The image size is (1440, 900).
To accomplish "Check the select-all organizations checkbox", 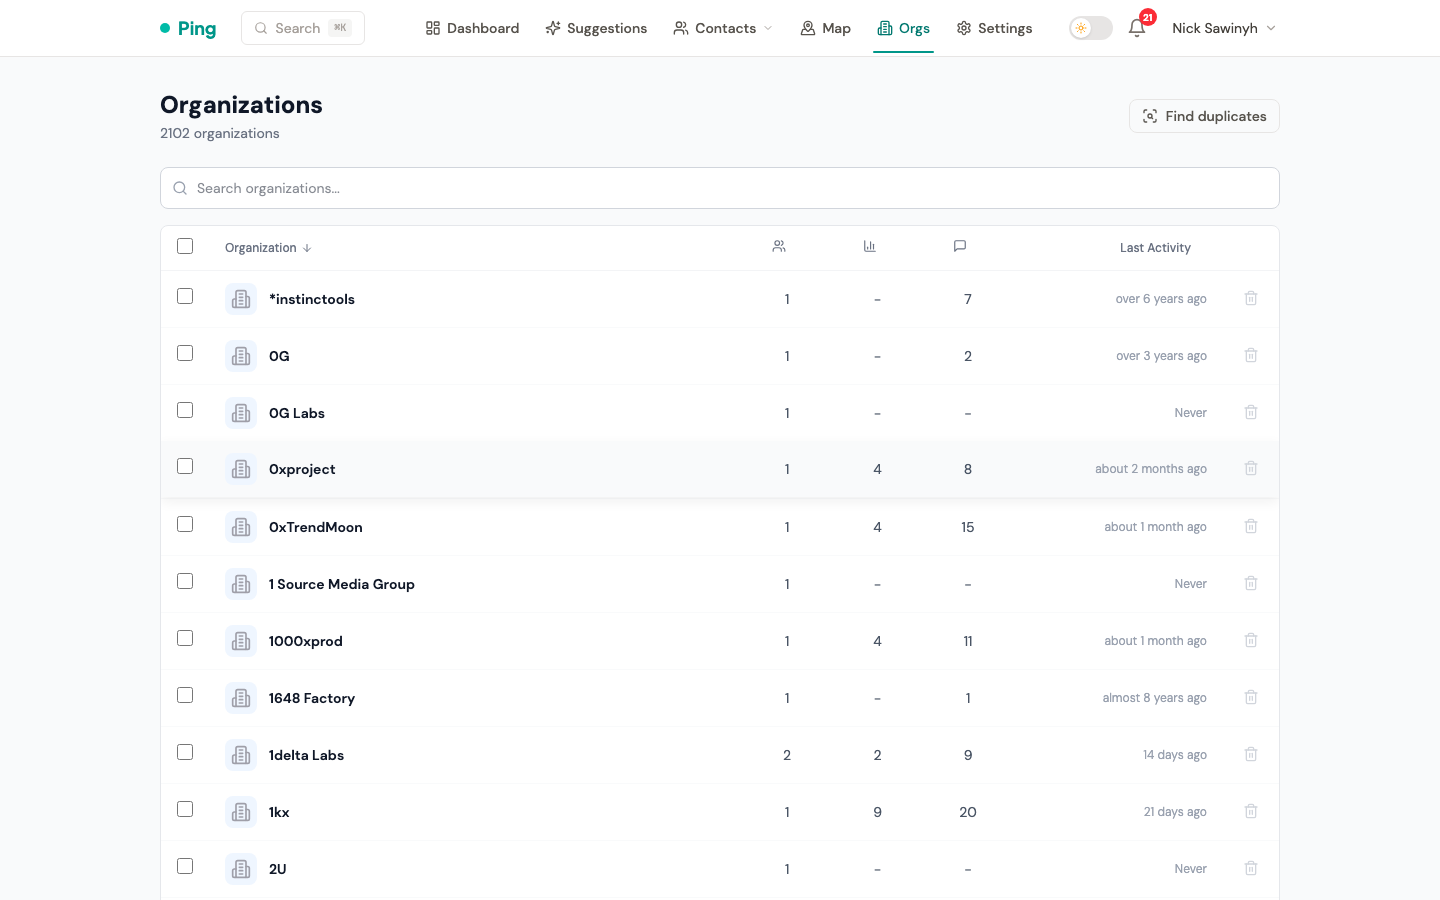I will click(x=185, y=246).
